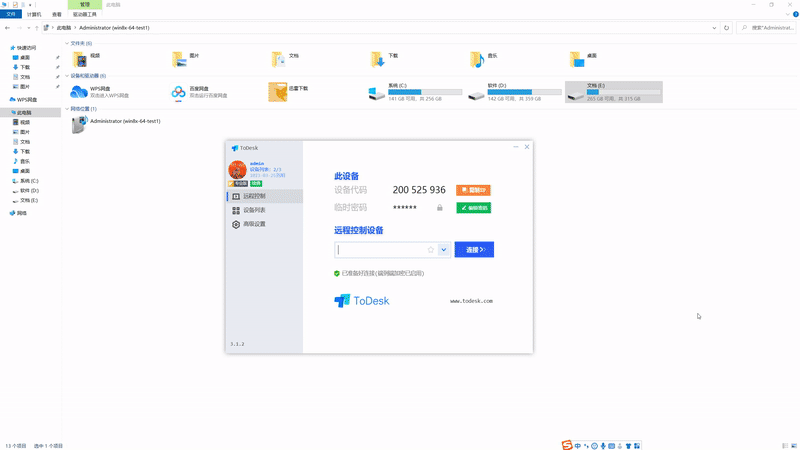Image resolution: width=800 pixels, height=450 pixels.
Task: Select the Administrator network location icon
Action: (80, 124)
